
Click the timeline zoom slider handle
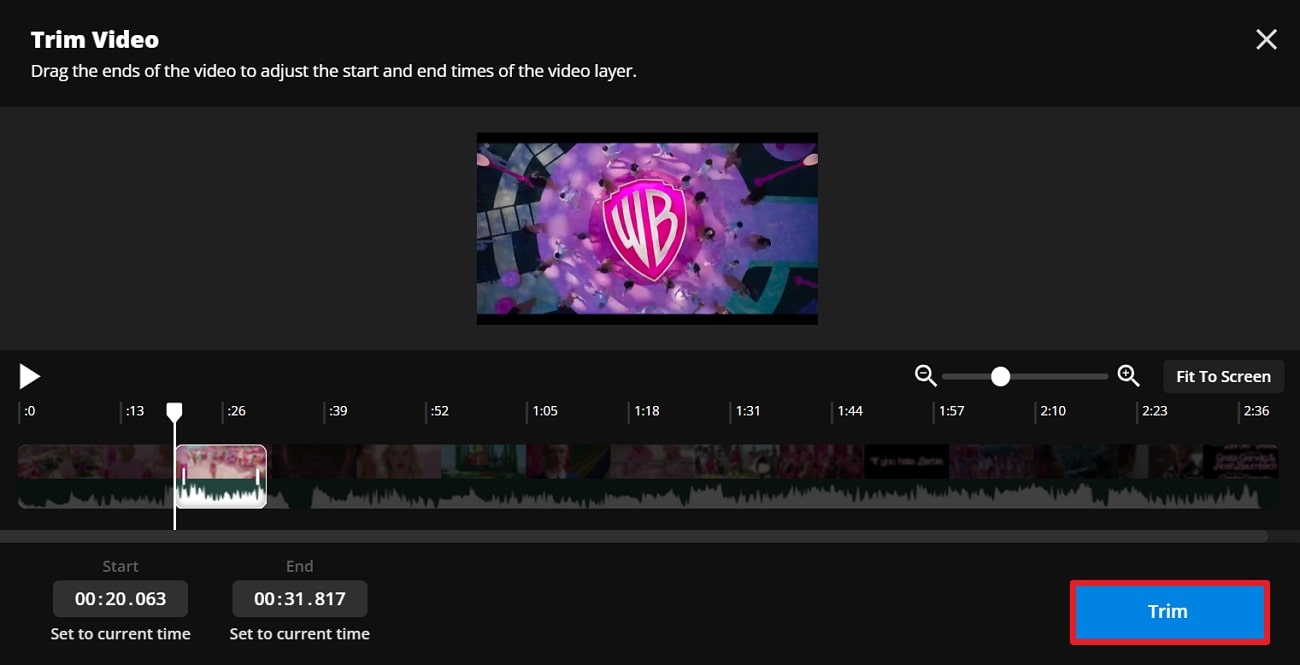tap(1000, 377)
